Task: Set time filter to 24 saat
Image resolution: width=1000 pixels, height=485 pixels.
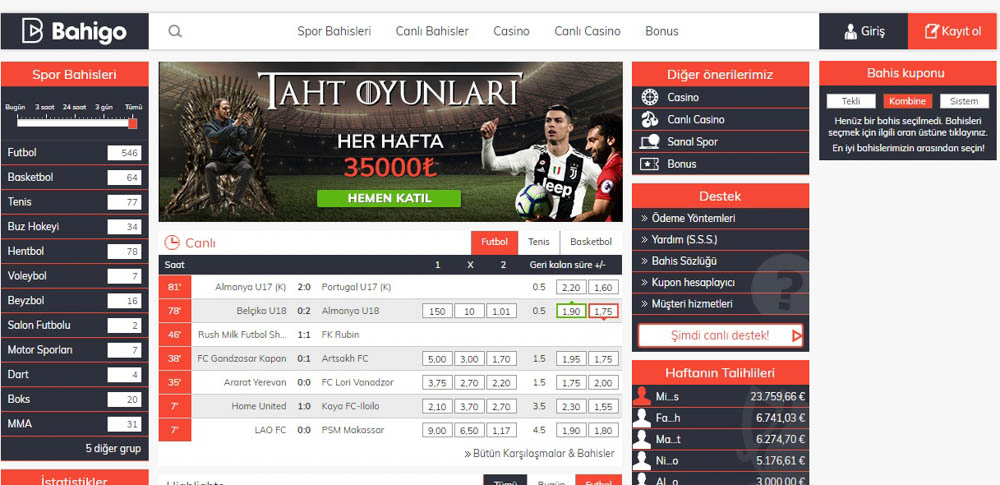Action: point(75,107)
